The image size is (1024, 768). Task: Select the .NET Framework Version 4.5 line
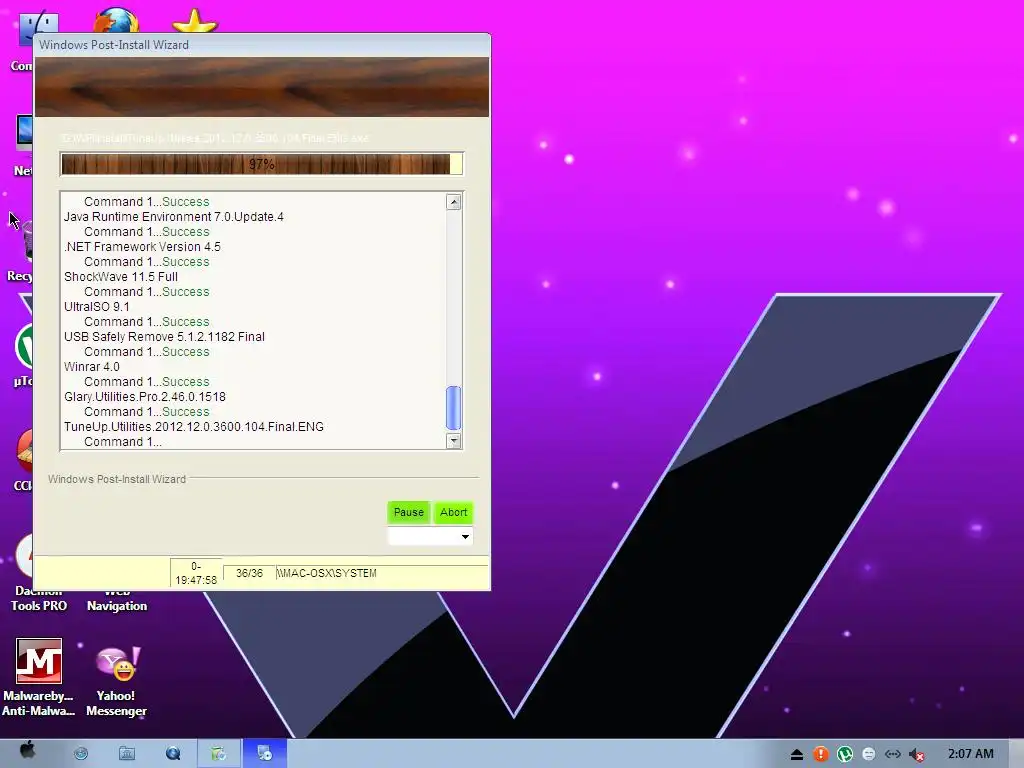click(x=142, y=247)
